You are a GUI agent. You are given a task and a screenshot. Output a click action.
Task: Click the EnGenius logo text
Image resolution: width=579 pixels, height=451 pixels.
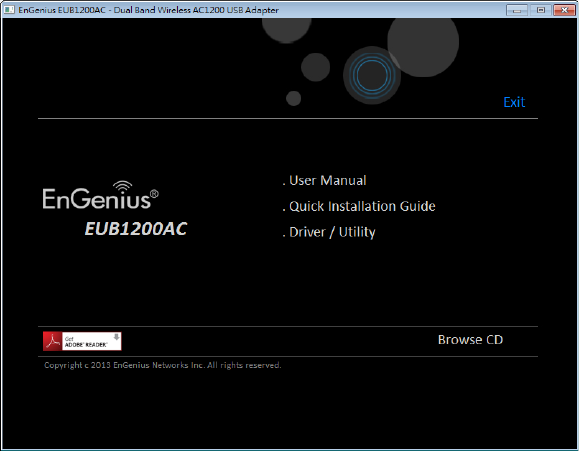click(x=97, y=198)
